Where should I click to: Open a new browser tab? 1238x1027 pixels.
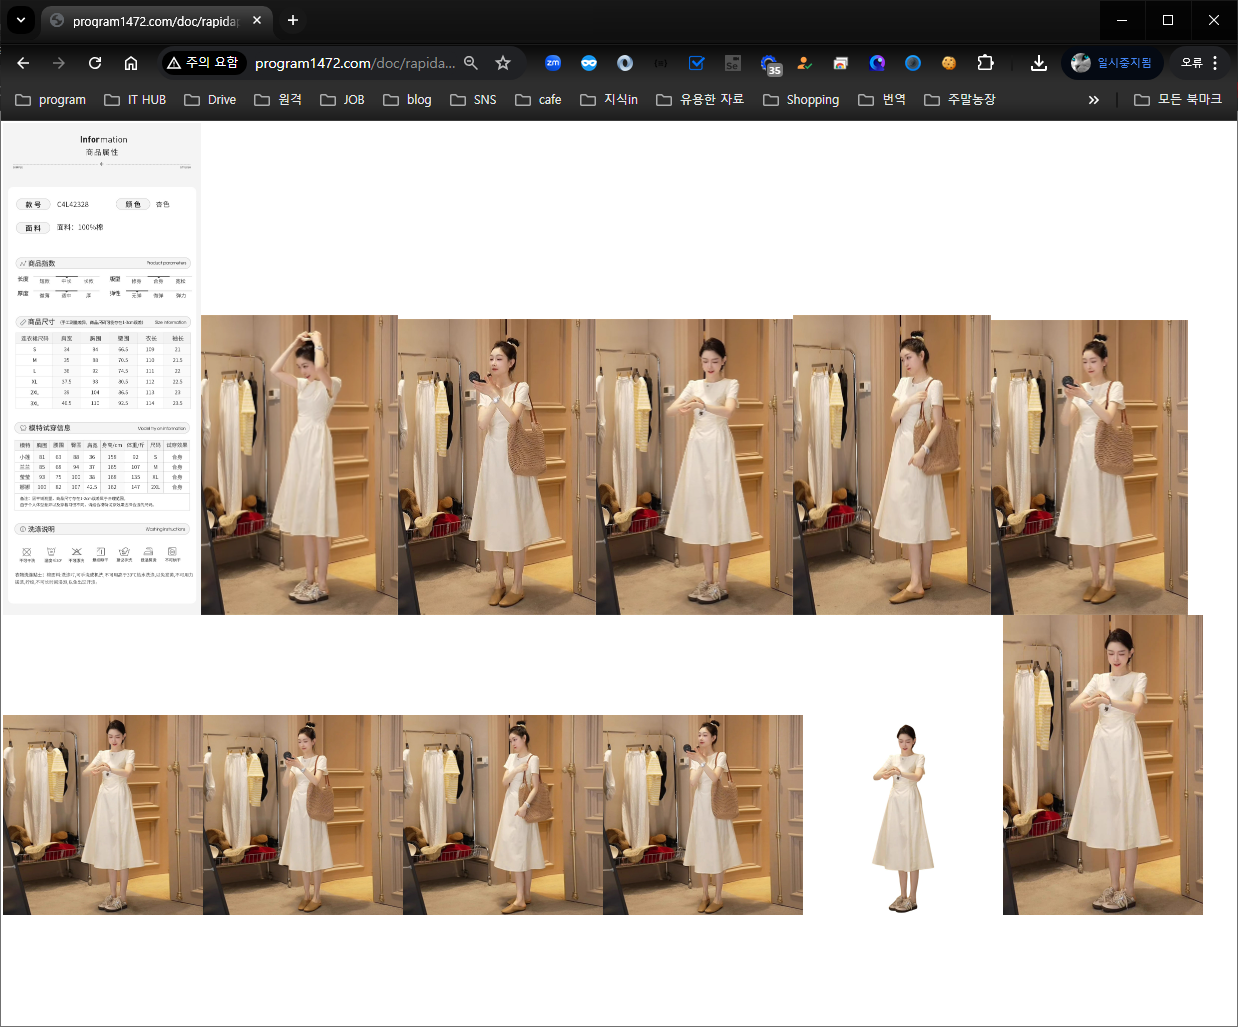(x=293, y=20)
